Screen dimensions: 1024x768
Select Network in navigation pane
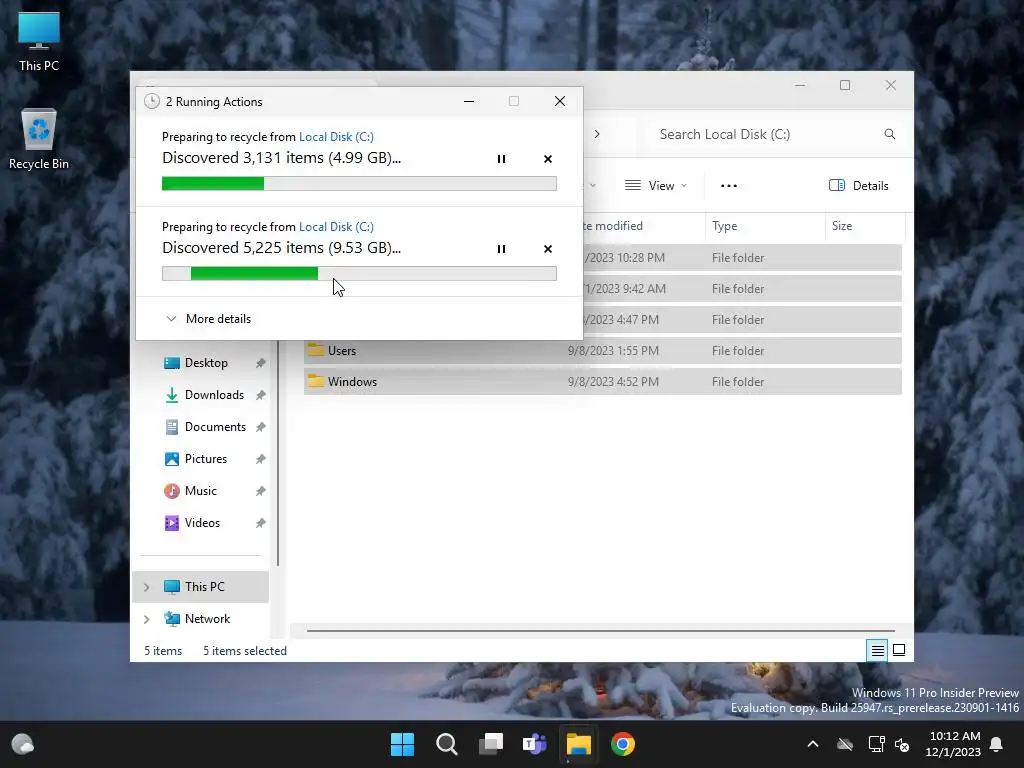200,619
